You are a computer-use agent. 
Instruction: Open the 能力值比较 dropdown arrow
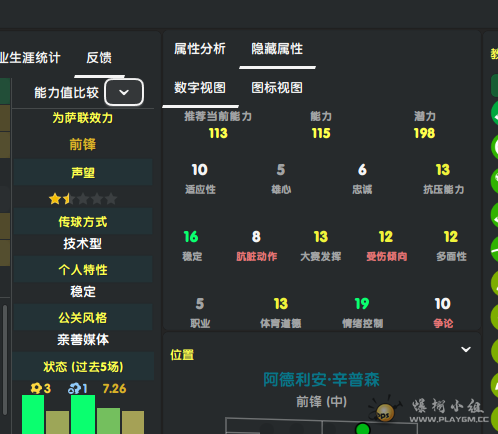(124, 92)
